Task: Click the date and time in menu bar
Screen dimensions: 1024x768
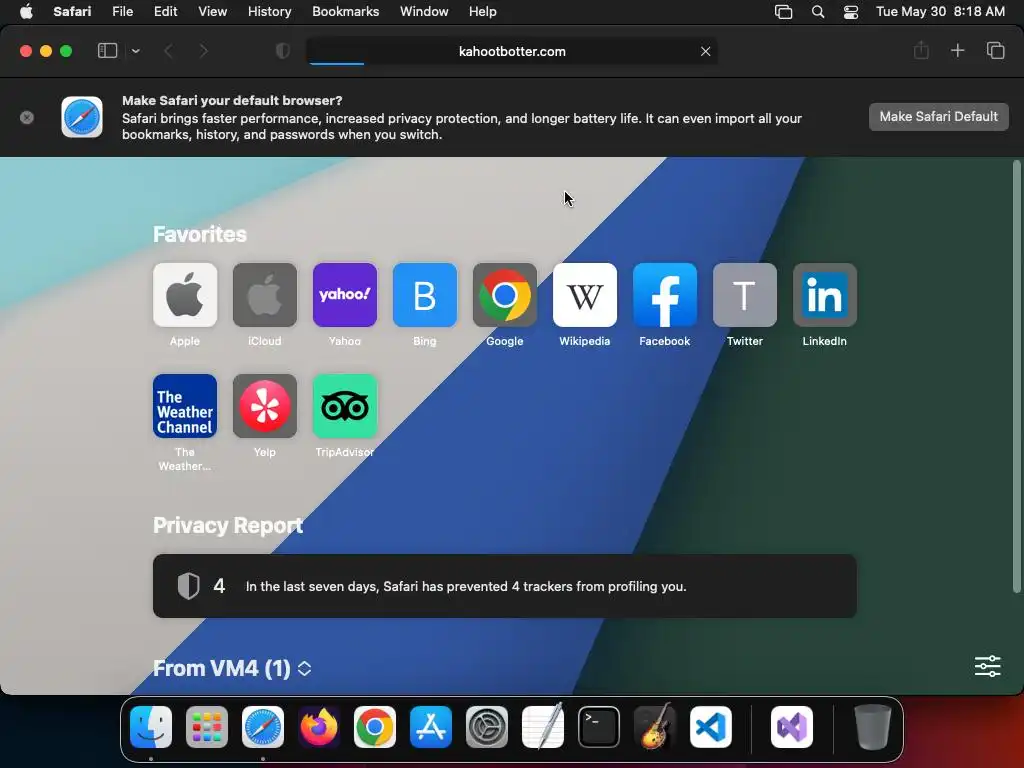Action: point(940,12)
